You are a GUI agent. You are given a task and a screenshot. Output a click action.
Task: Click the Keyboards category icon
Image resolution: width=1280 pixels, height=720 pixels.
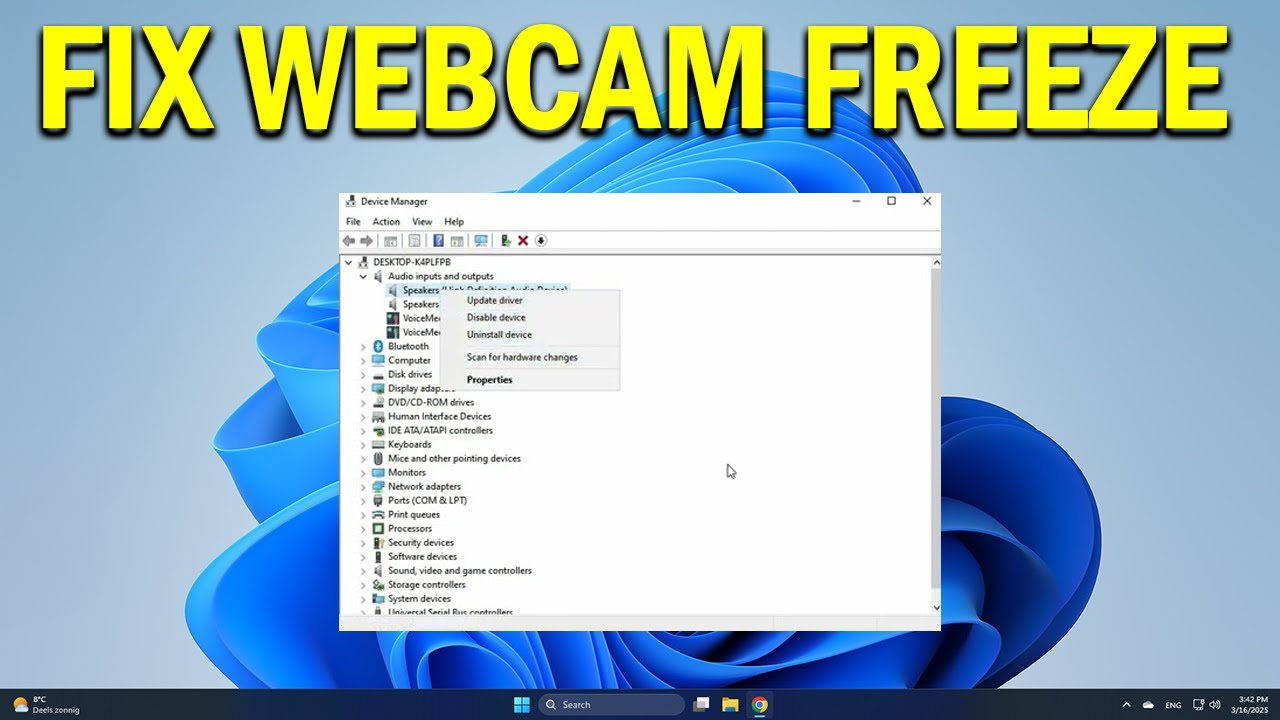[378, 444]
